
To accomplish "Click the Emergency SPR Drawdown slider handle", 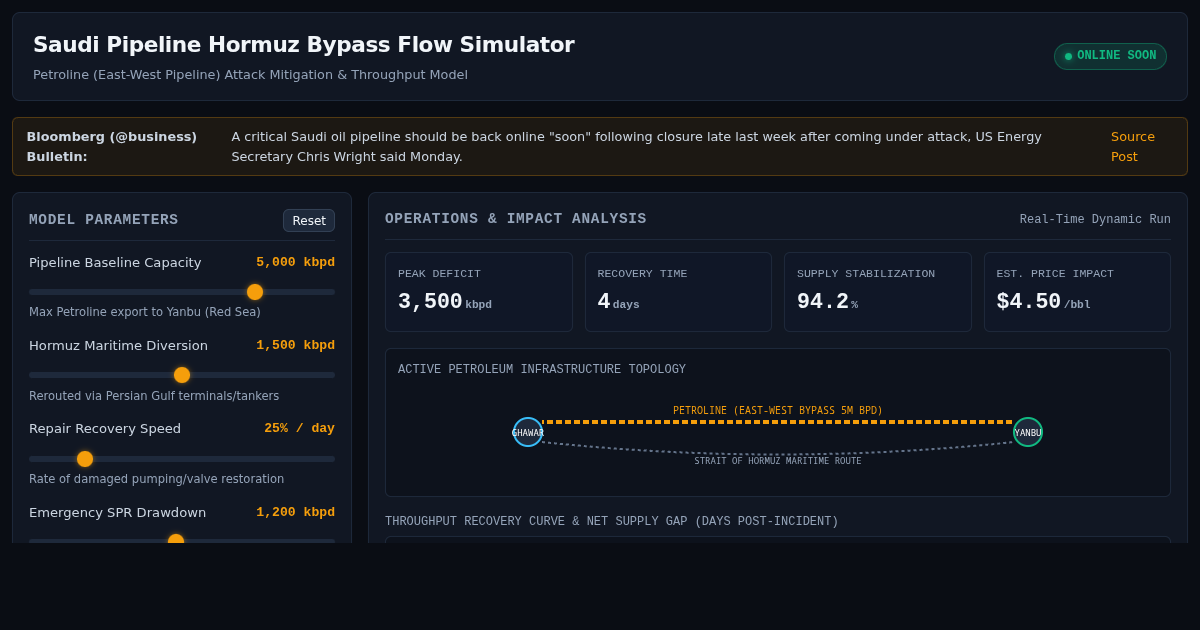I will tap(176, 540).
